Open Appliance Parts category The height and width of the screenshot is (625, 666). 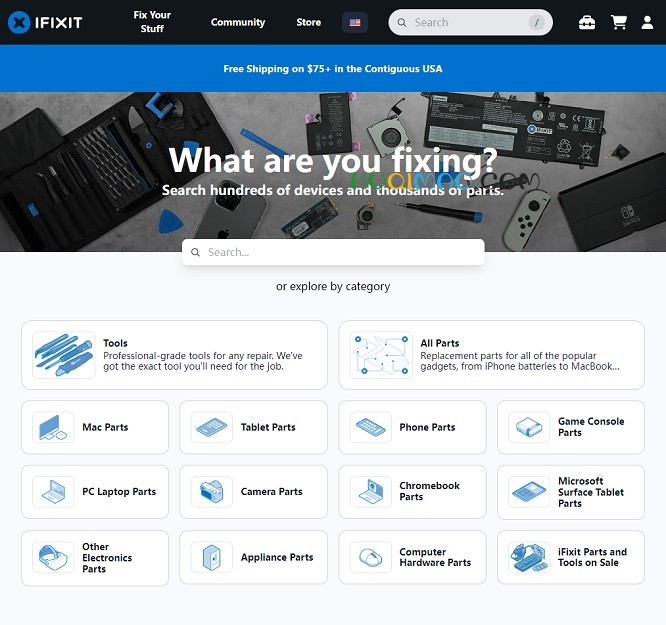click(x=253, y=557)
